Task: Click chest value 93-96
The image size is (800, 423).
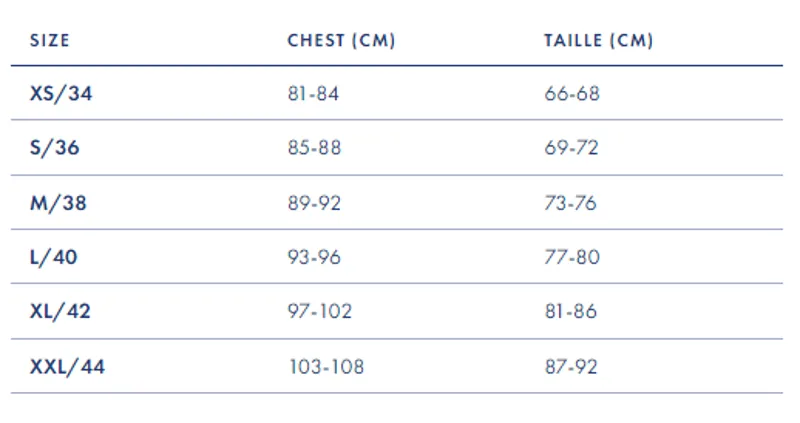Action: click(x=314, y=257)
